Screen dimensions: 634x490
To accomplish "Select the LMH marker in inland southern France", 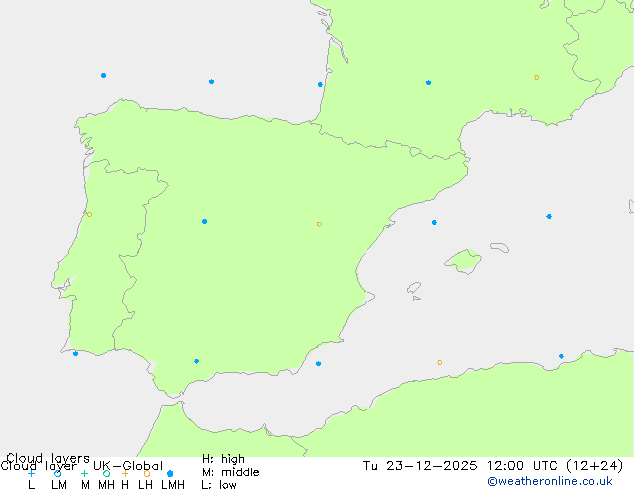I will (429, 83).
